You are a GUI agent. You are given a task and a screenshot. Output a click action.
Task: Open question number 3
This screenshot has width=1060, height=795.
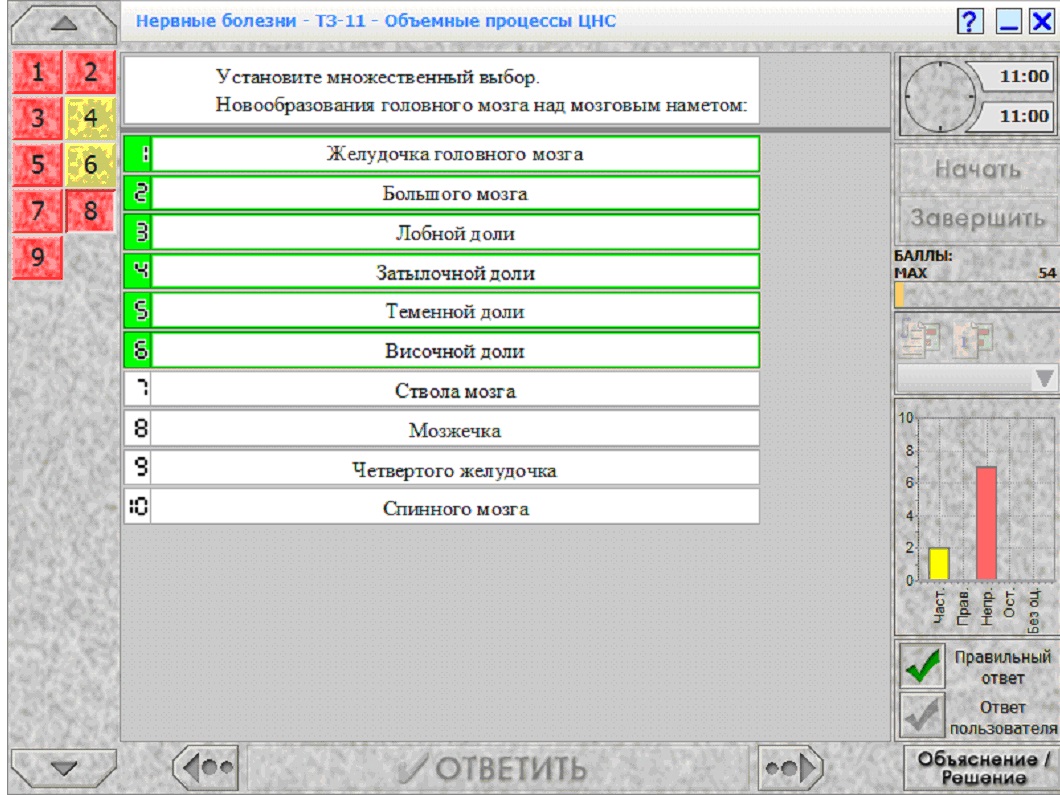[x=37, y=118]
